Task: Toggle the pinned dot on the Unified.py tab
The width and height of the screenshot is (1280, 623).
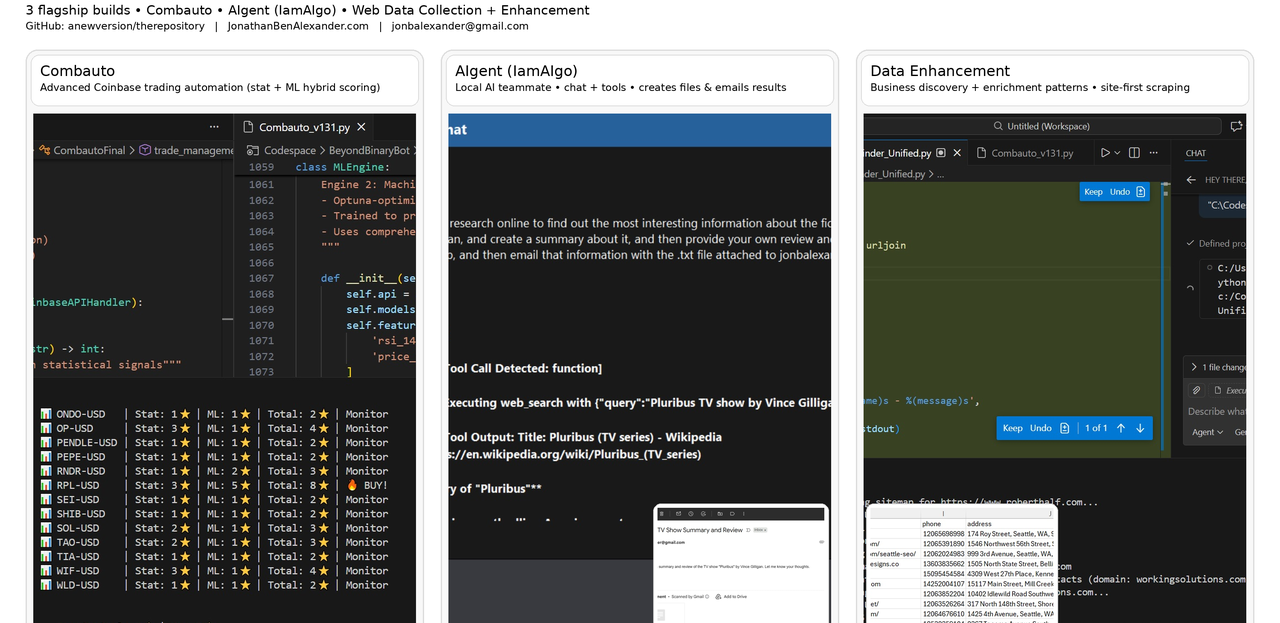Action: point(939,152)
